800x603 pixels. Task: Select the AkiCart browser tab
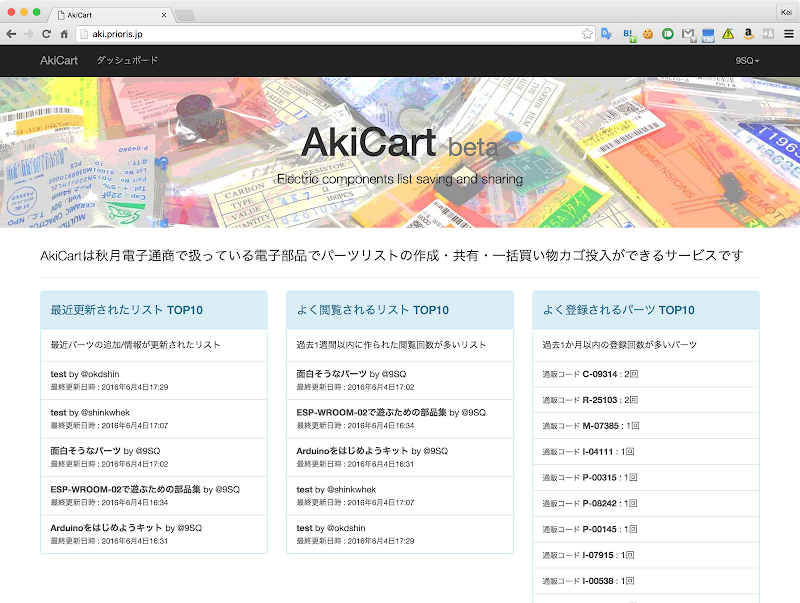pyautogui.click(x=111, y=15)
